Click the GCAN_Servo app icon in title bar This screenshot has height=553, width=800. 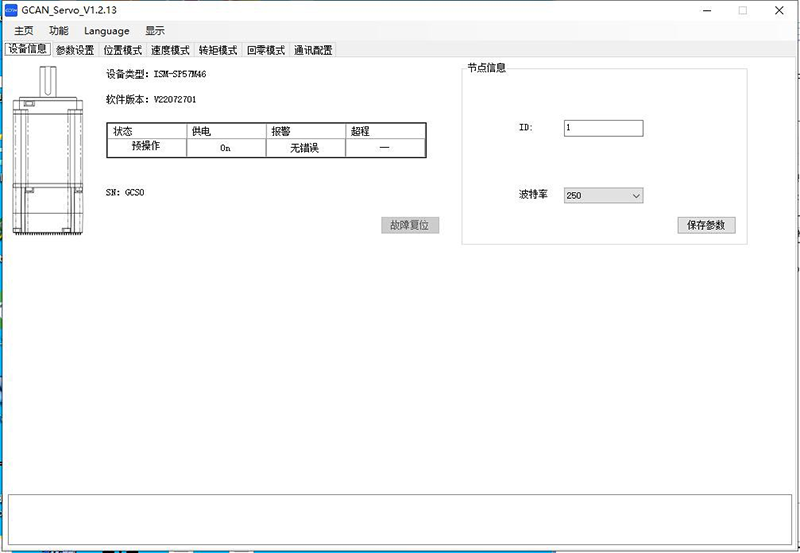11,10
